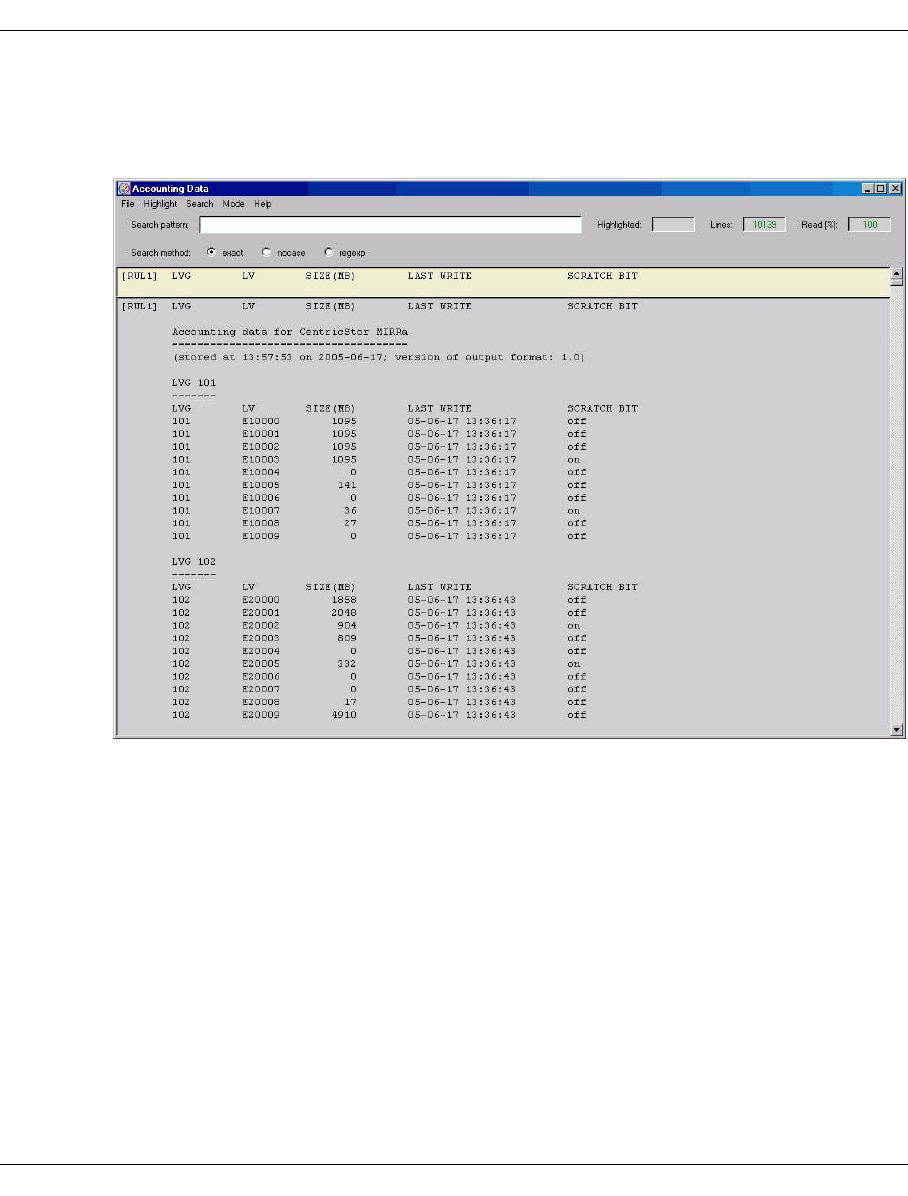Open the Mode menu
This screenshot has height=1196, width=908.
click(233, 204)
